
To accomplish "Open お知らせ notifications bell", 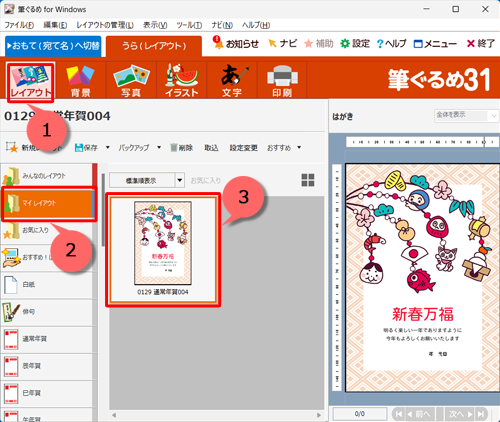I will pos(236,43).
